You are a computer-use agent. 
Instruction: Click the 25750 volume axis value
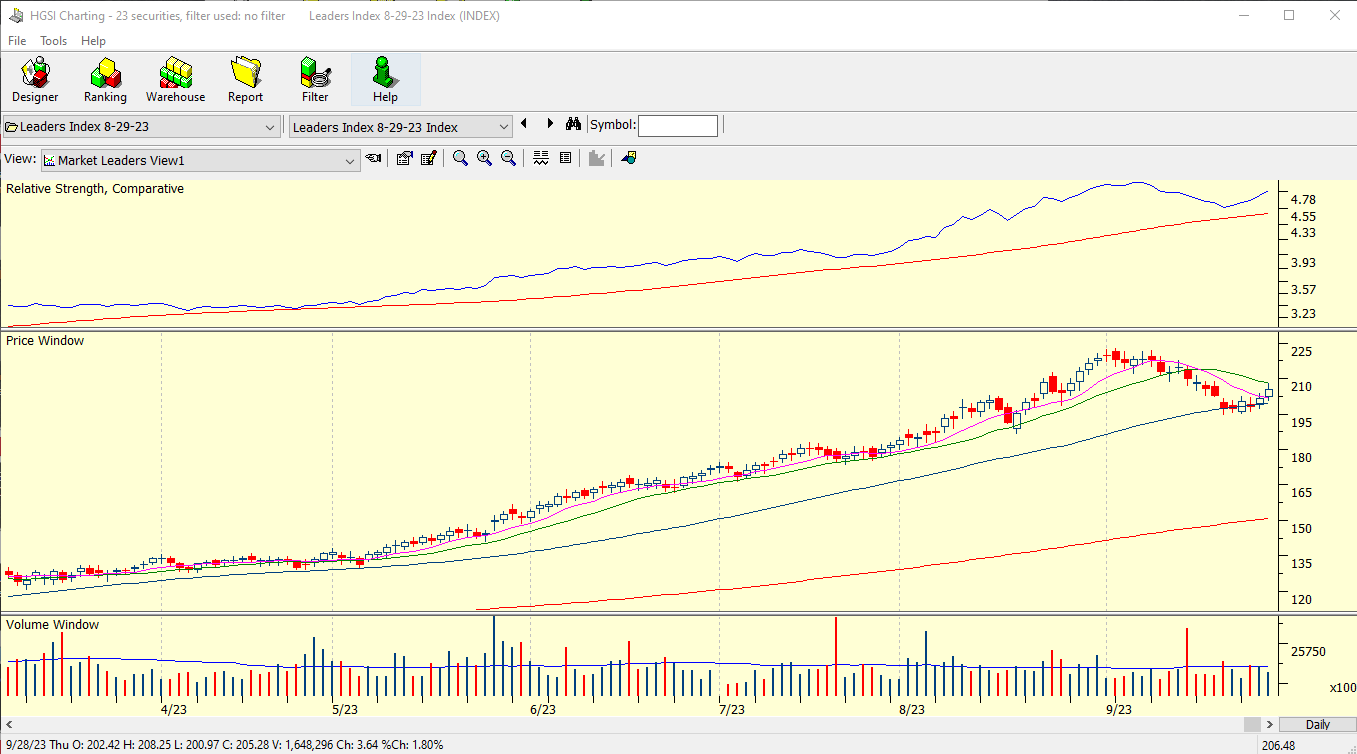click(x=1308, y=652)
